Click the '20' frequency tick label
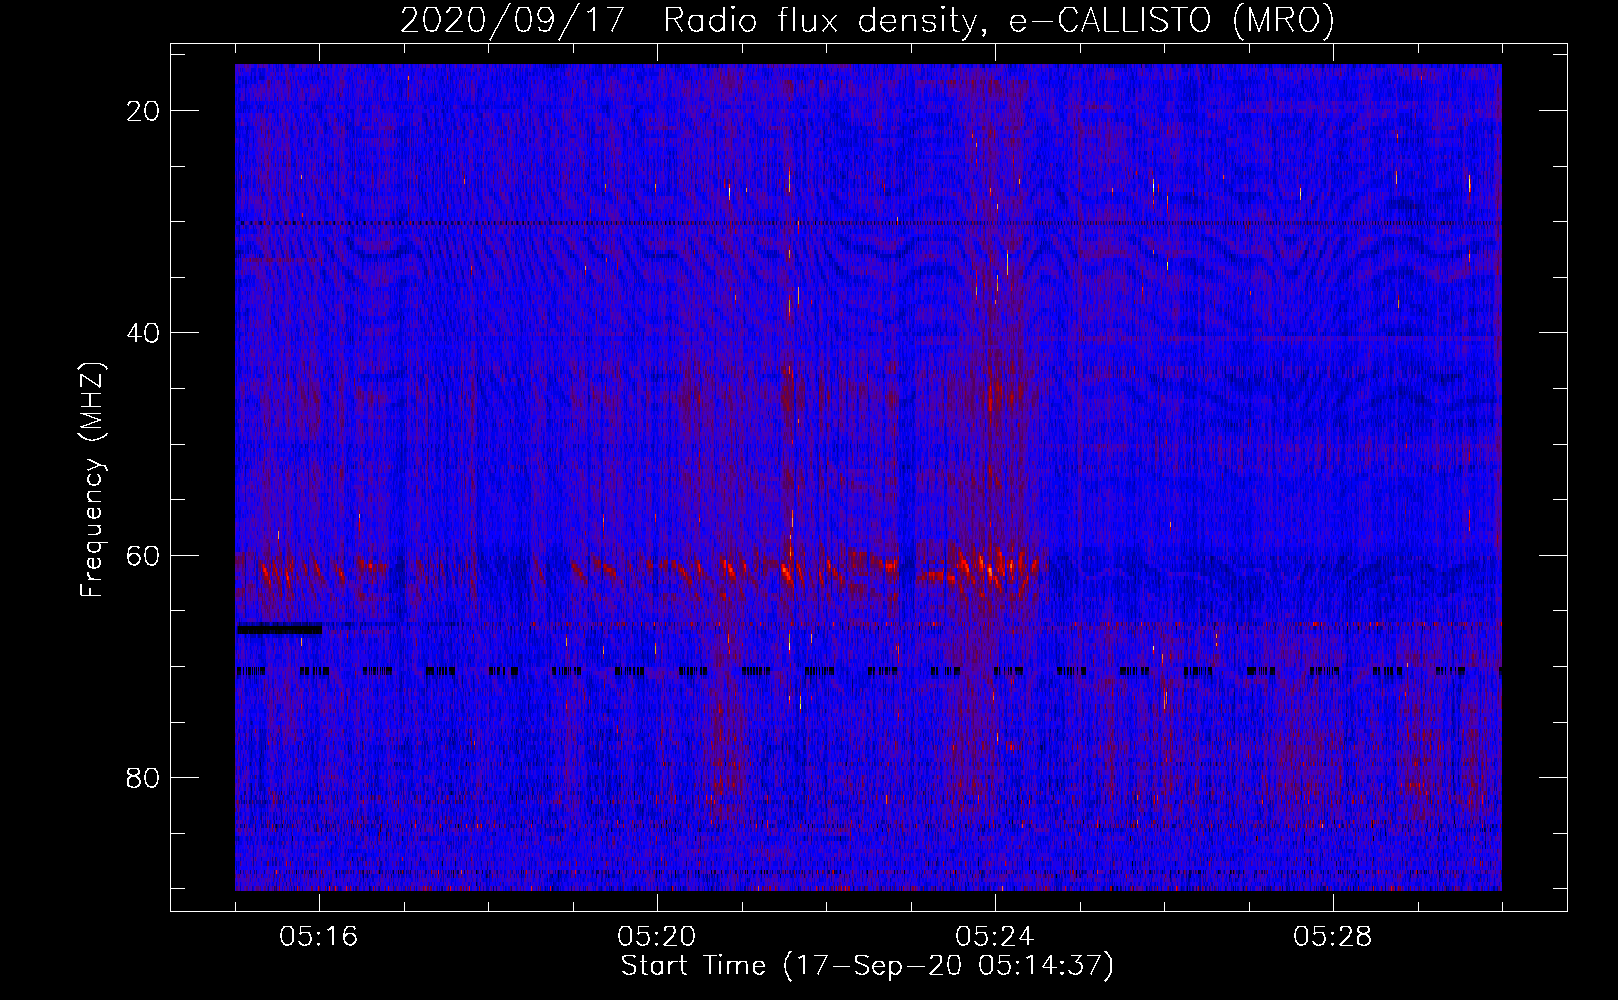1618x1000 pixels. tap(143, 111)
